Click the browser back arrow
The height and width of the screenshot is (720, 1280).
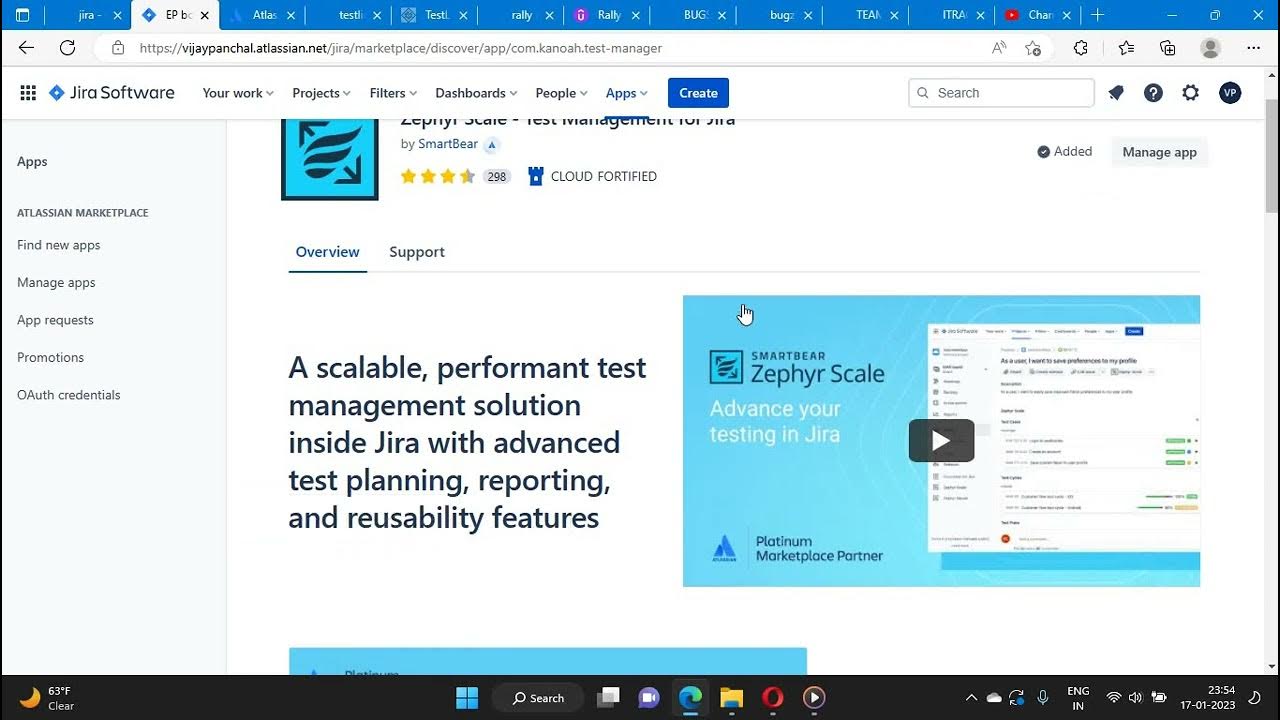click(26, 48)
